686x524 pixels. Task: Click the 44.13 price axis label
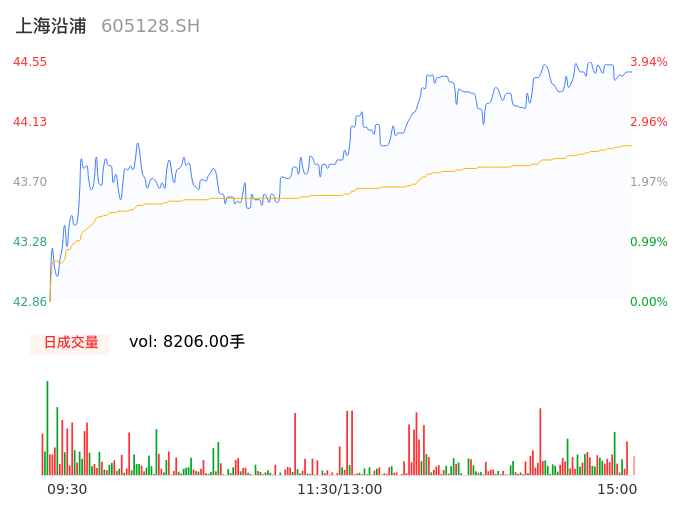pos(30,122)
